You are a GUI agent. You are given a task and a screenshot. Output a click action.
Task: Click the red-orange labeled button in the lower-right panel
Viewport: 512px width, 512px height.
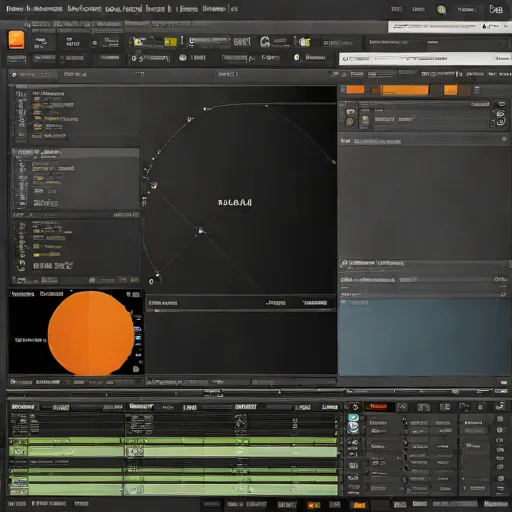click(x=379, y=407)
